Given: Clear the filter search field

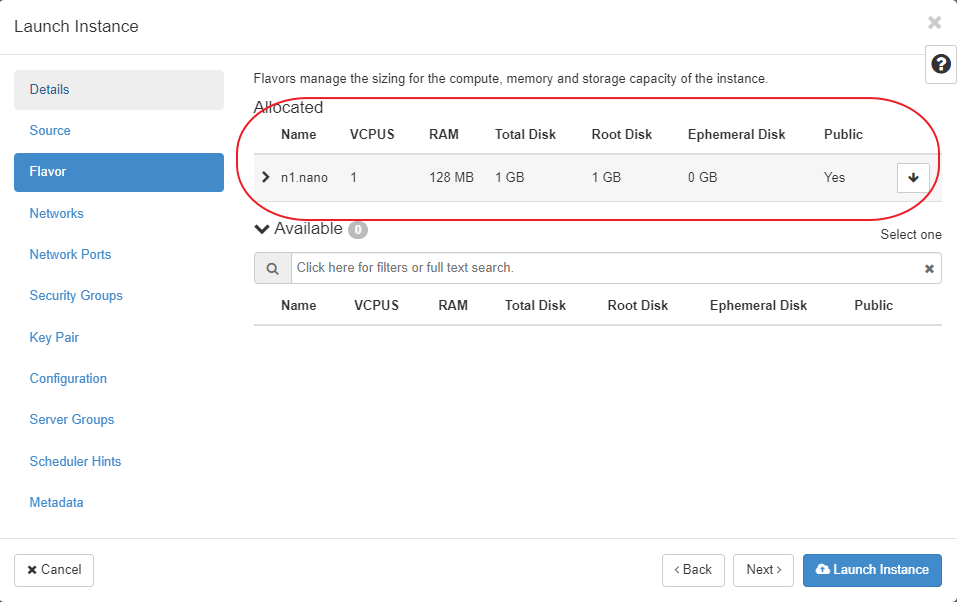Looking at the screenshot, I should point(929,268).
